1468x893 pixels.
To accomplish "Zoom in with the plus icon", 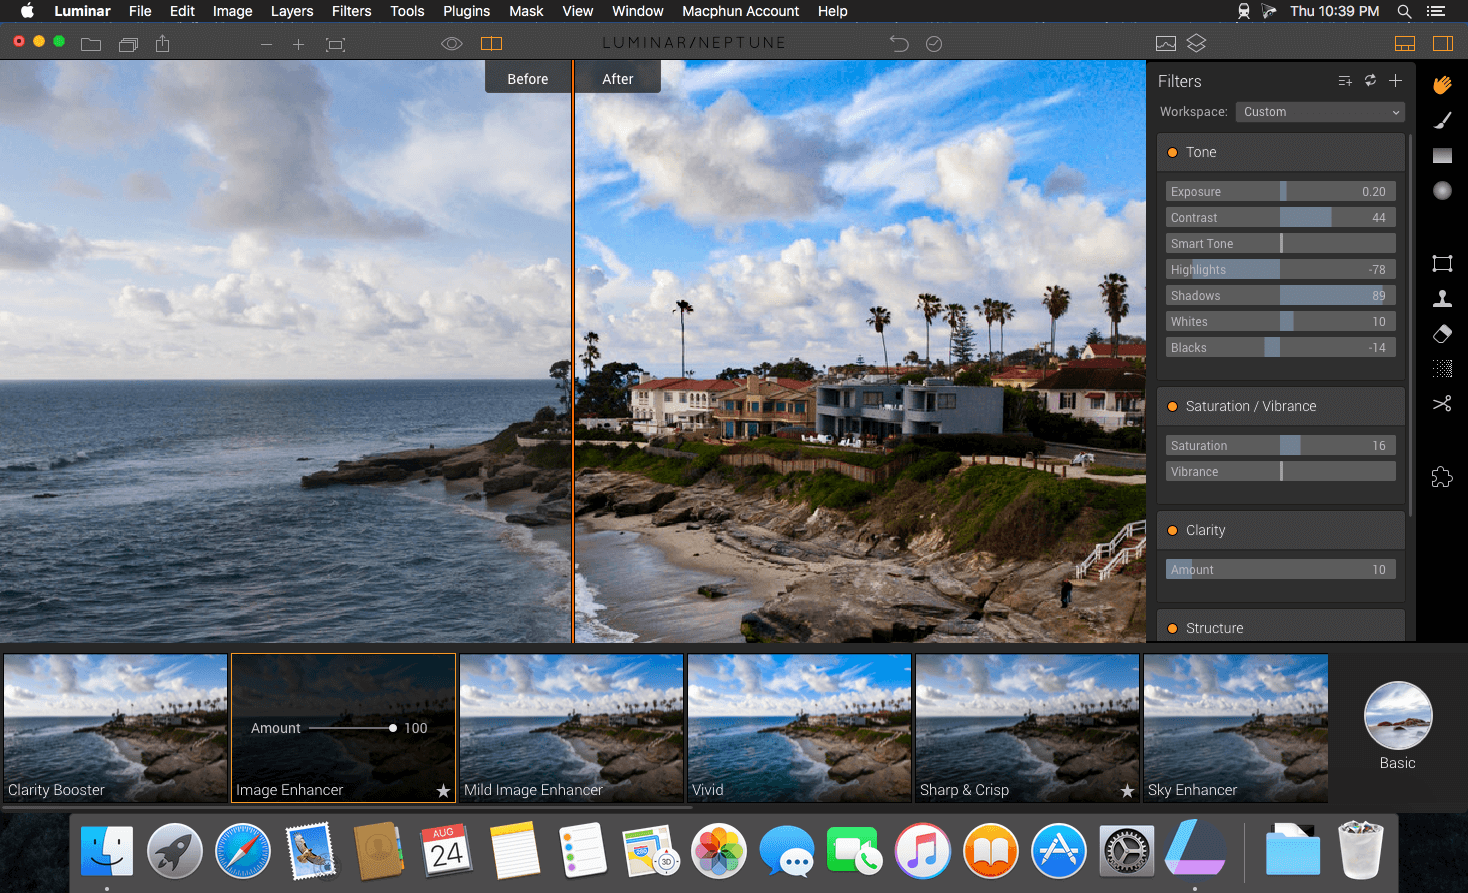I will pyautogui.click(x=298, y=44).
